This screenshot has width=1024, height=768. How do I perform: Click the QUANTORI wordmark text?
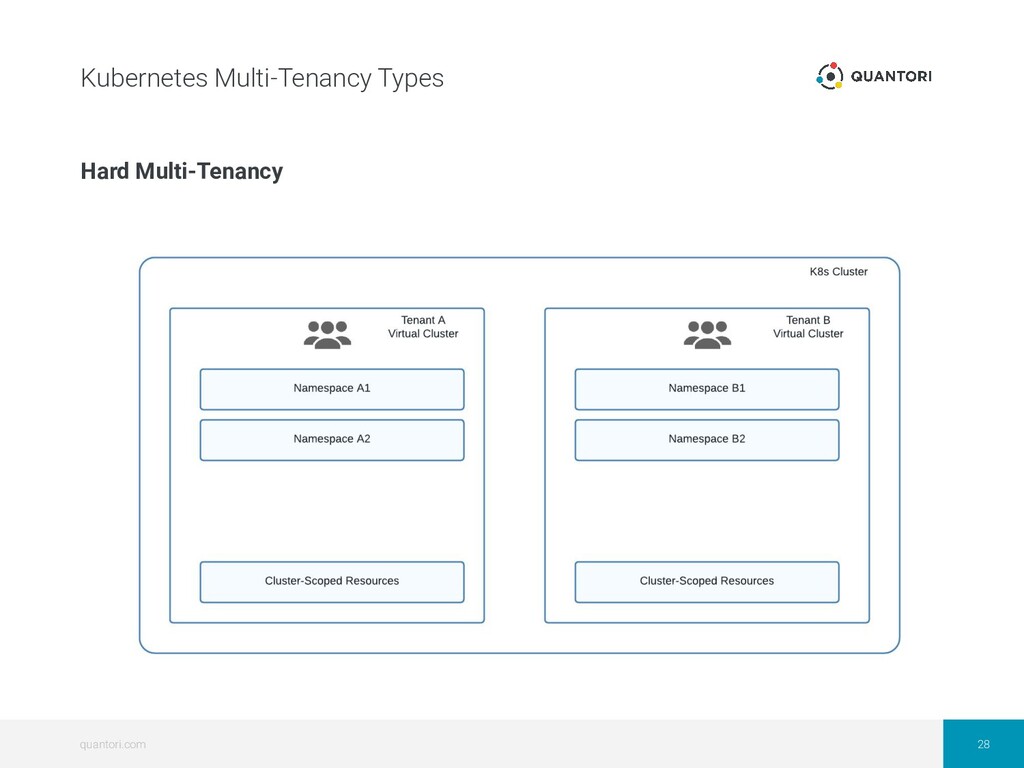pos(891,76)
